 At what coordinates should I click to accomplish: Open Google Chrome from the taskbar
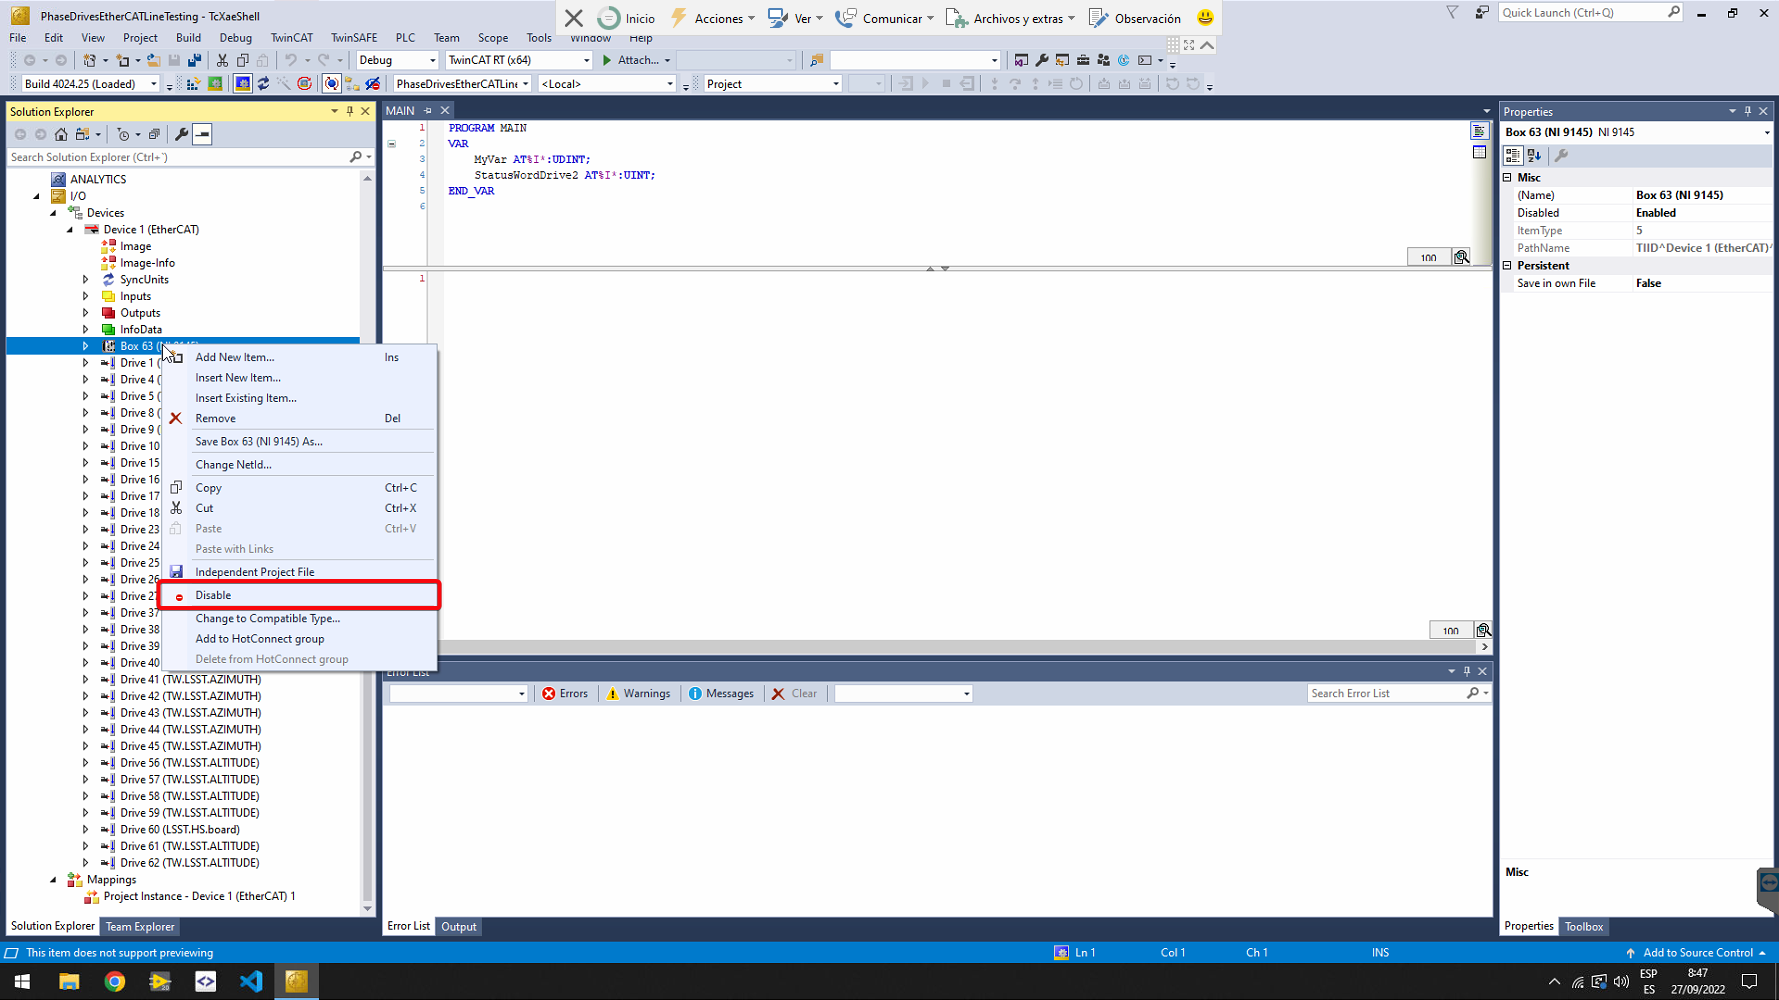coord(115,981)
